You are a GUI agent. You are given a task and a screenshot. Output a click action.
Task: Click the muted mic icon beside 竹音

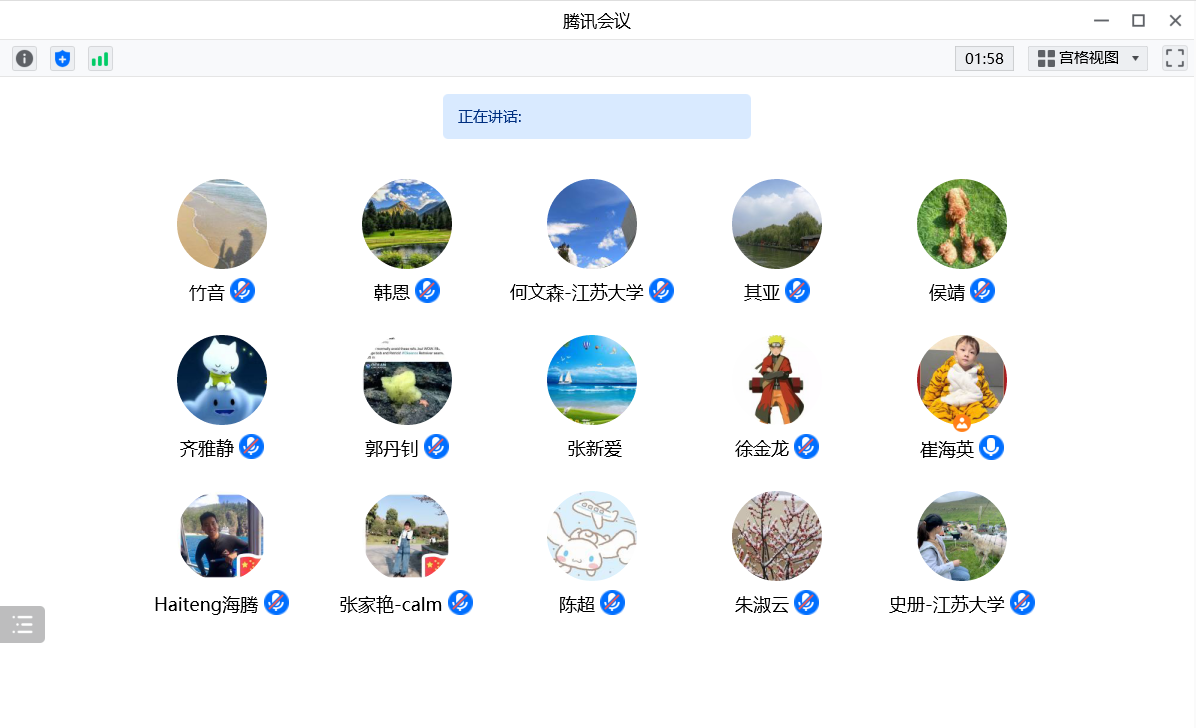point(243,291)
